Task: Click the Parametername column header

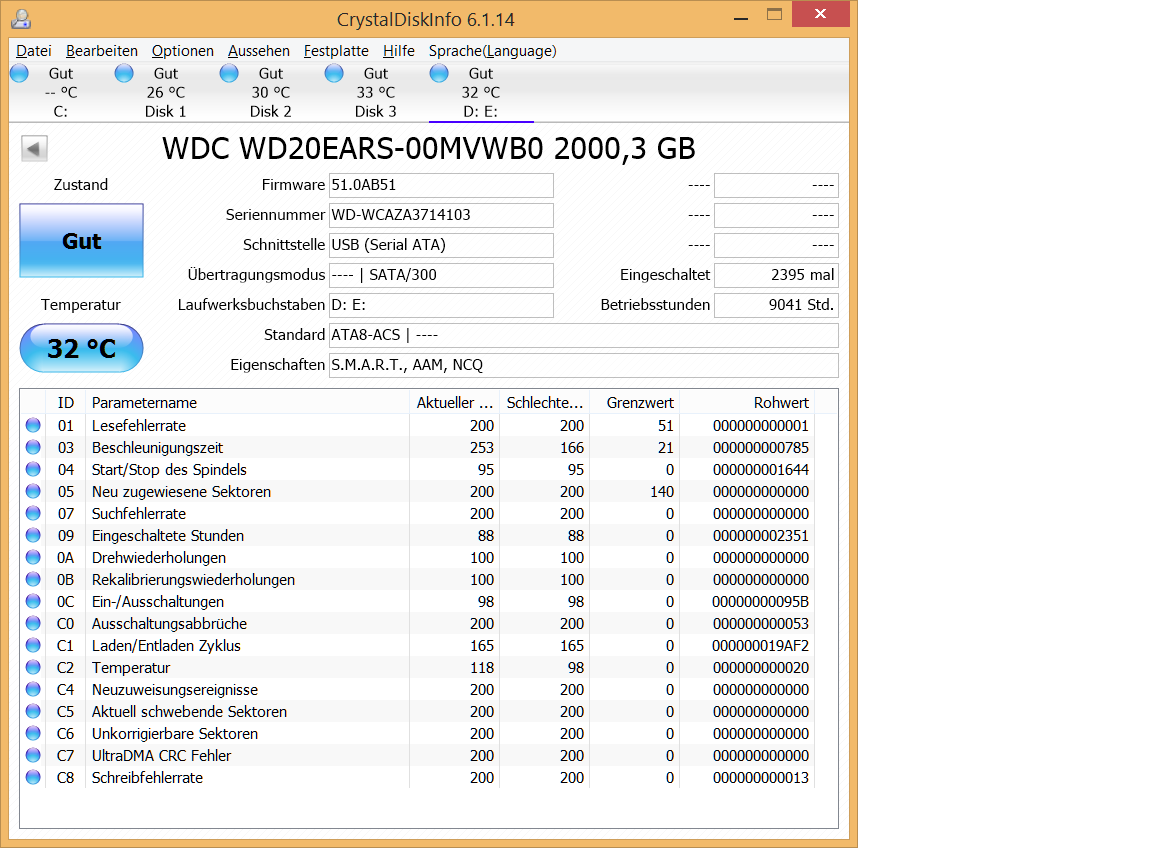Action: [x=247, y=403]
